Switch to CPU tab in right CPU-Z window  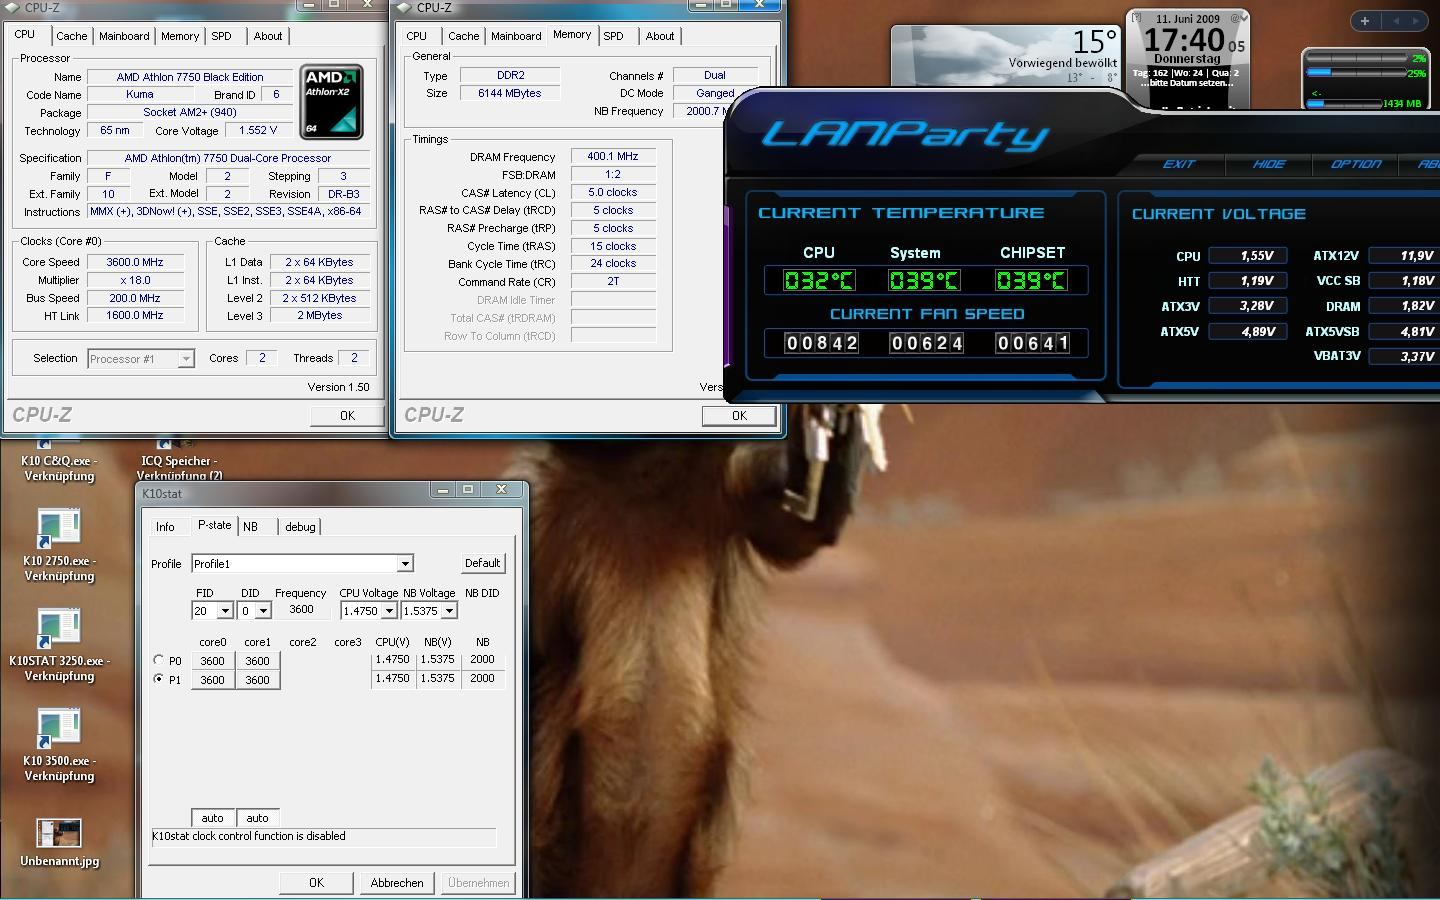pos(416,36)
